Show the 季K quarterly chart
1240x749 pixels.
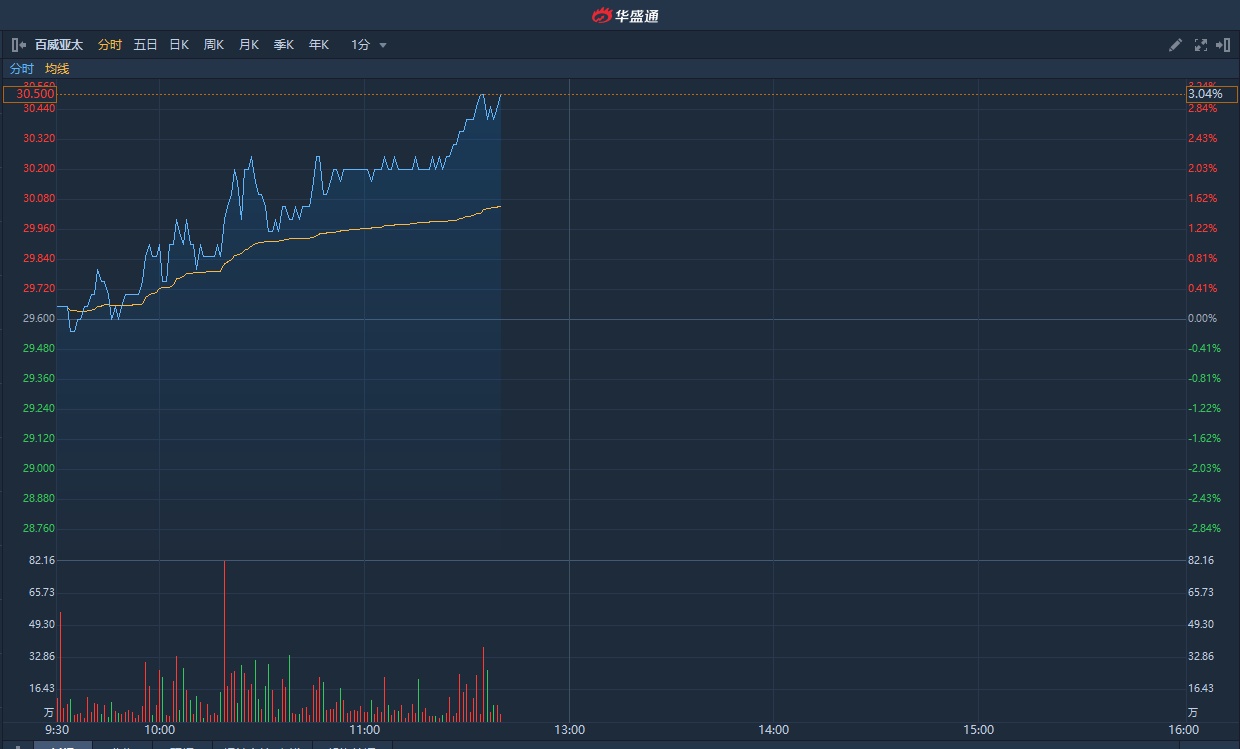[284, 45]
